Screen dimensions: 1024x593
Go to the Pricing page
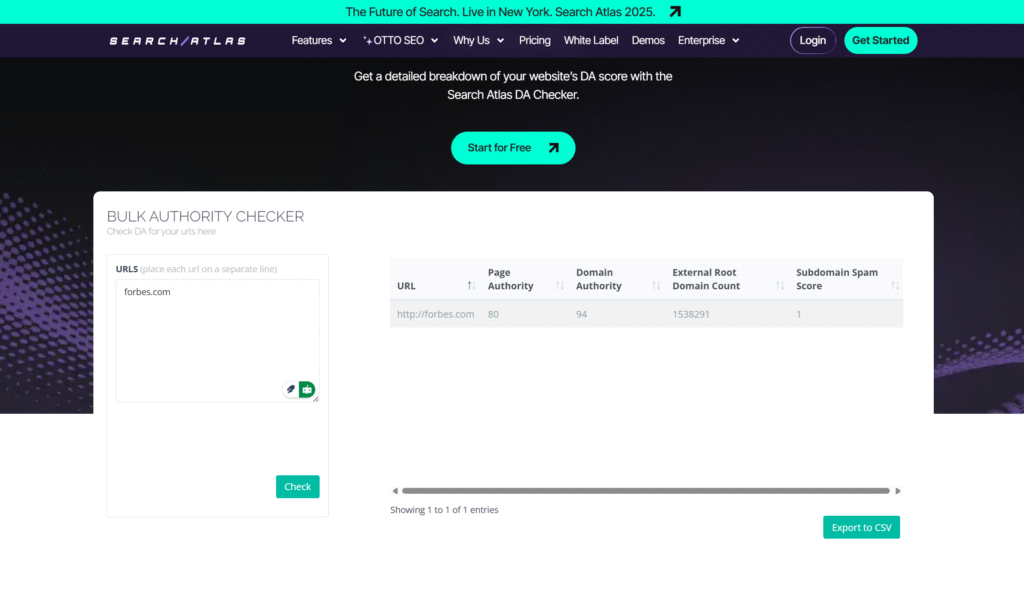[x=535, y=40]
